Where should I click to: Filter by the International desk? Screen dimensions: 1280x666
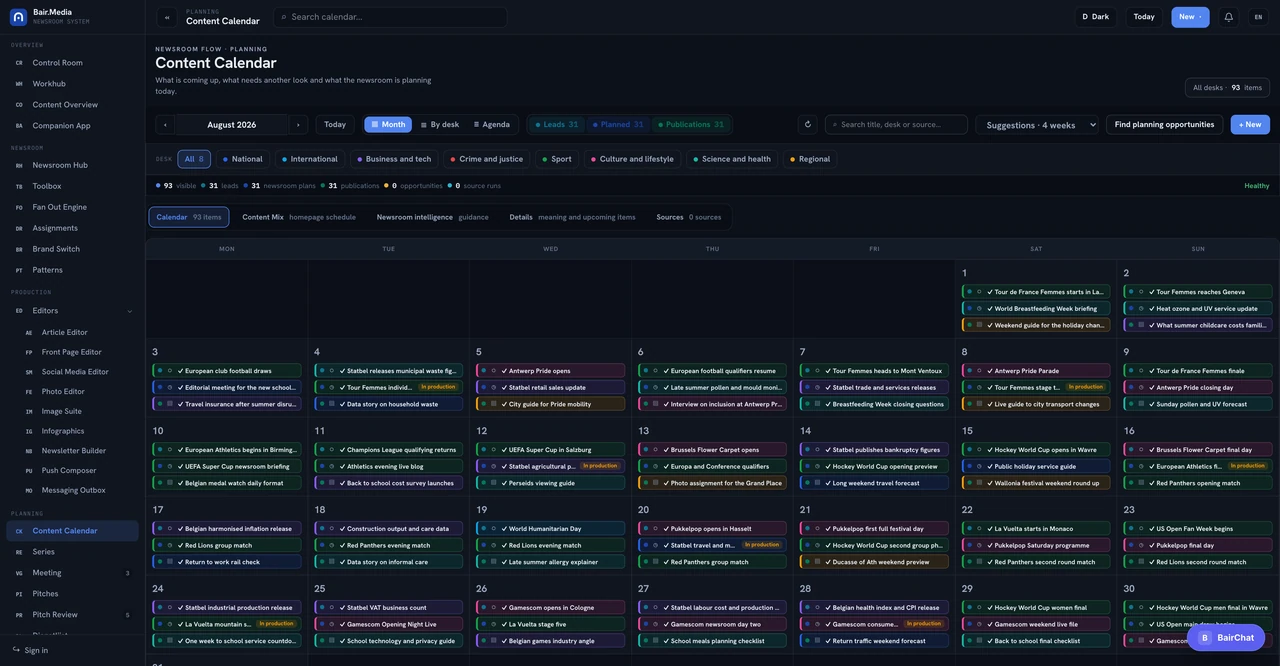click(310, 159)
